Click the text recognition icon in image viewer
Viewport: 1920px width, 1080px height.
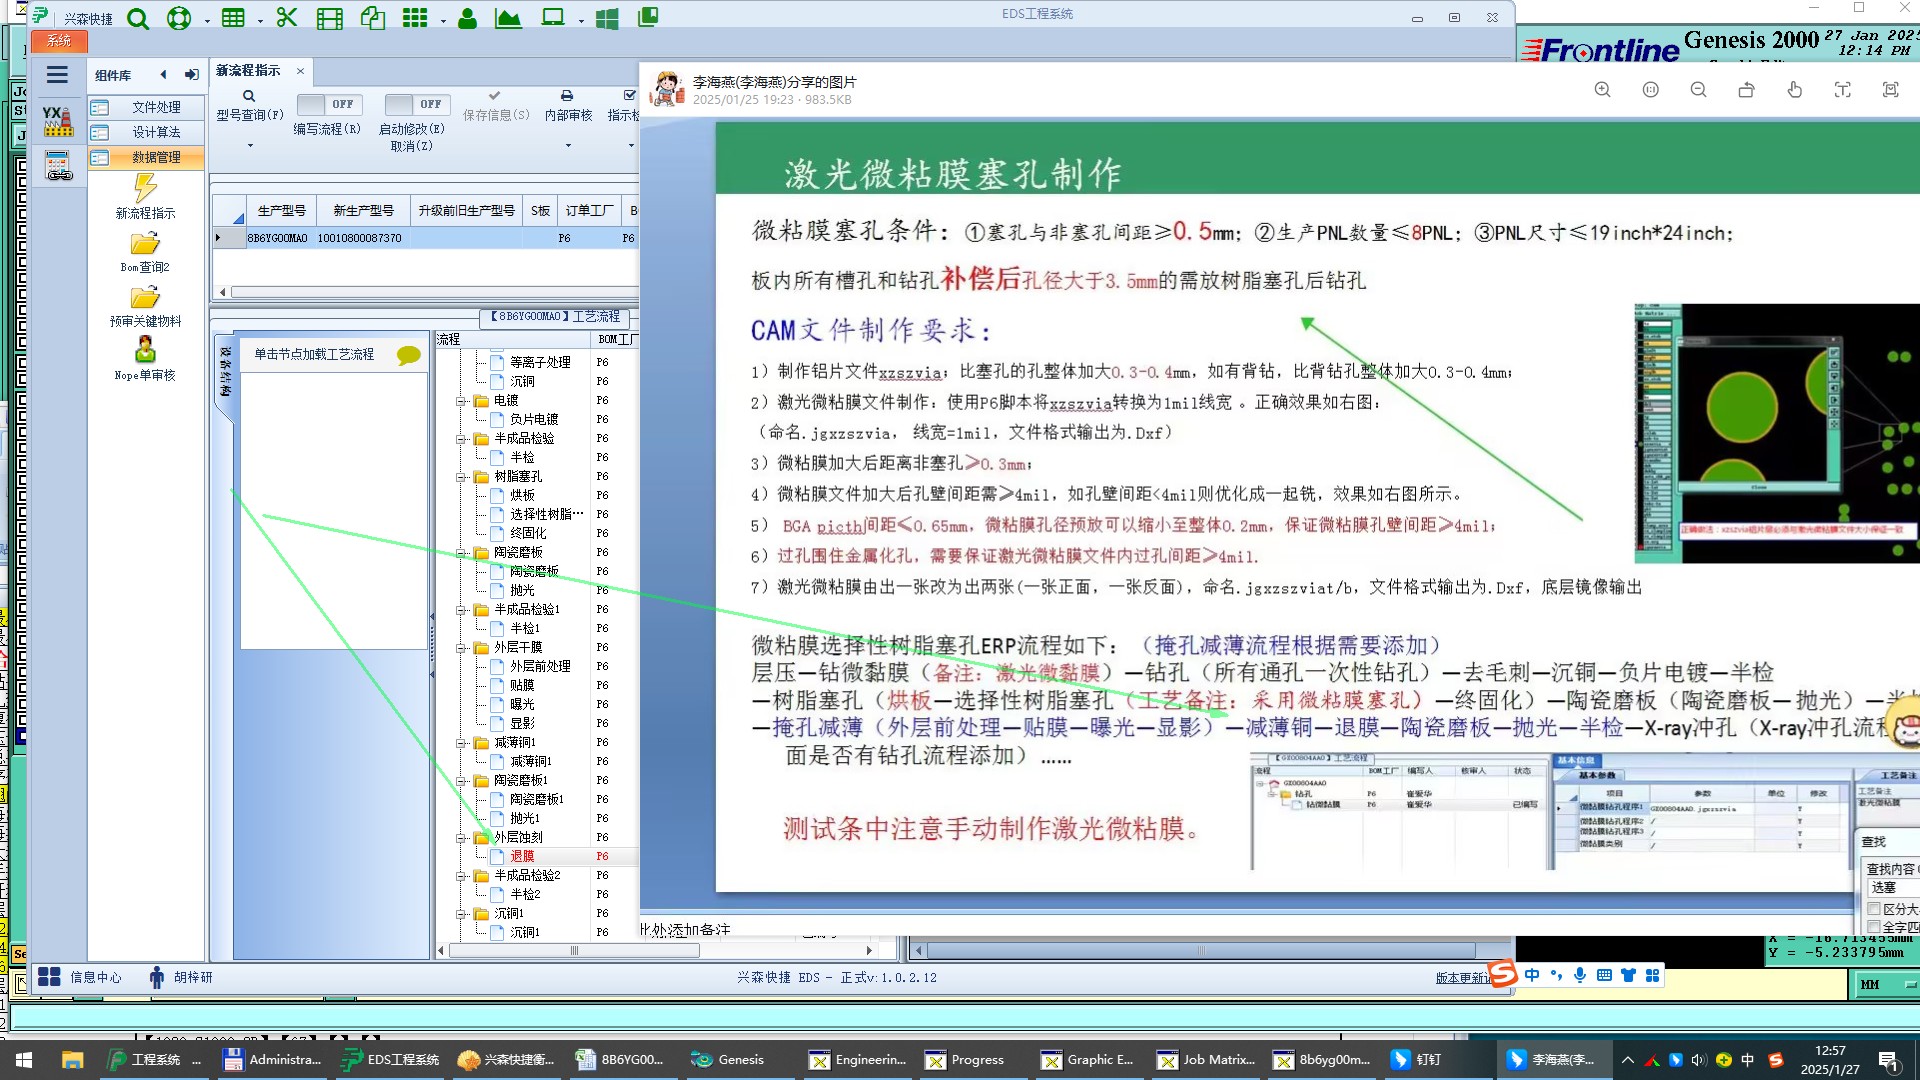1842,90
